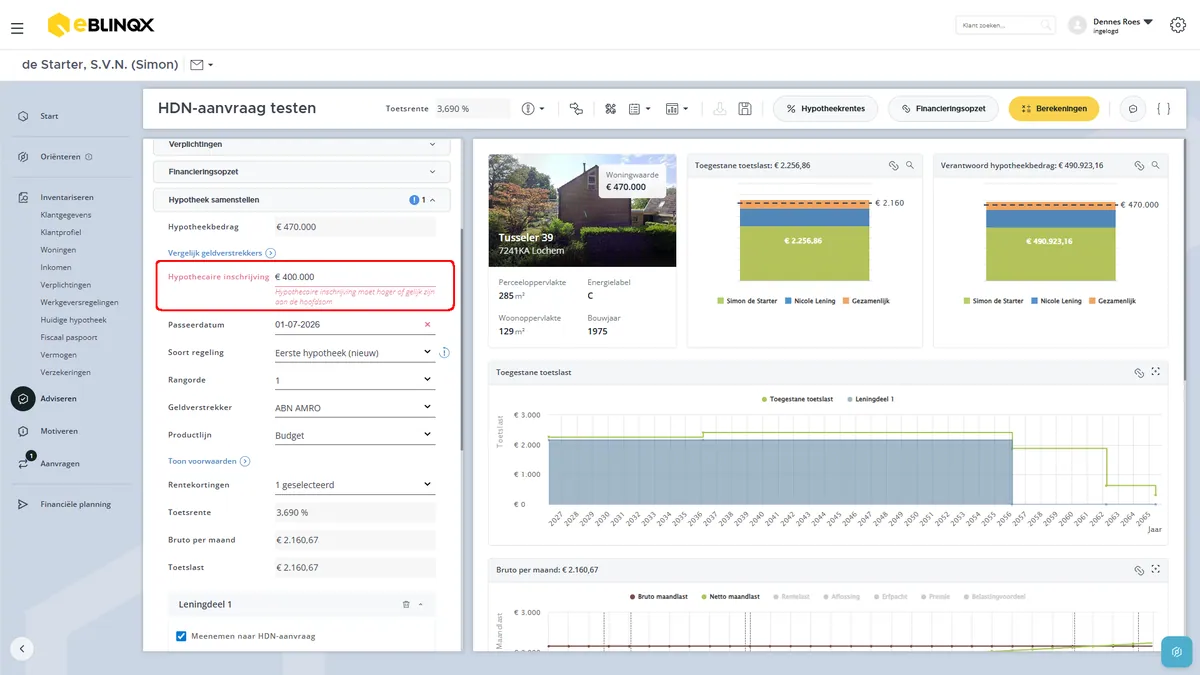This screenshot has height=675, width=1200.
Task: Toggle Leningdeel 1 series in legend
Action: click(871, 398)
